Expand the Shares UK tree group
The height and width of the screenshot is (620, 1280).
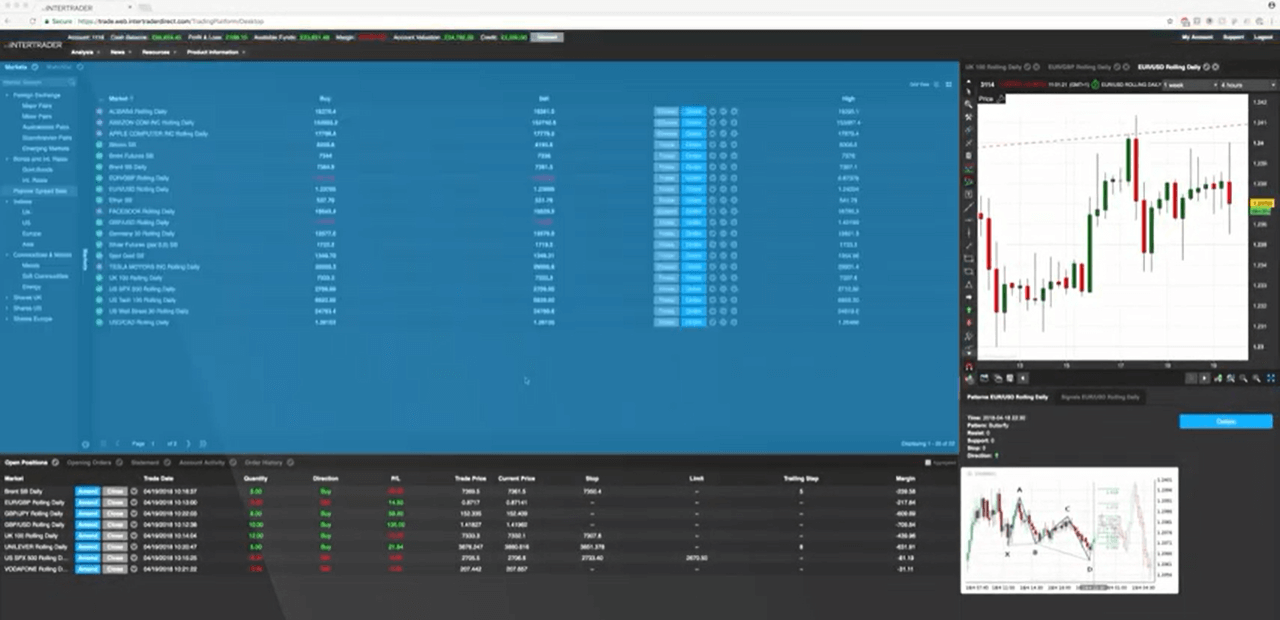pos(6,298)
